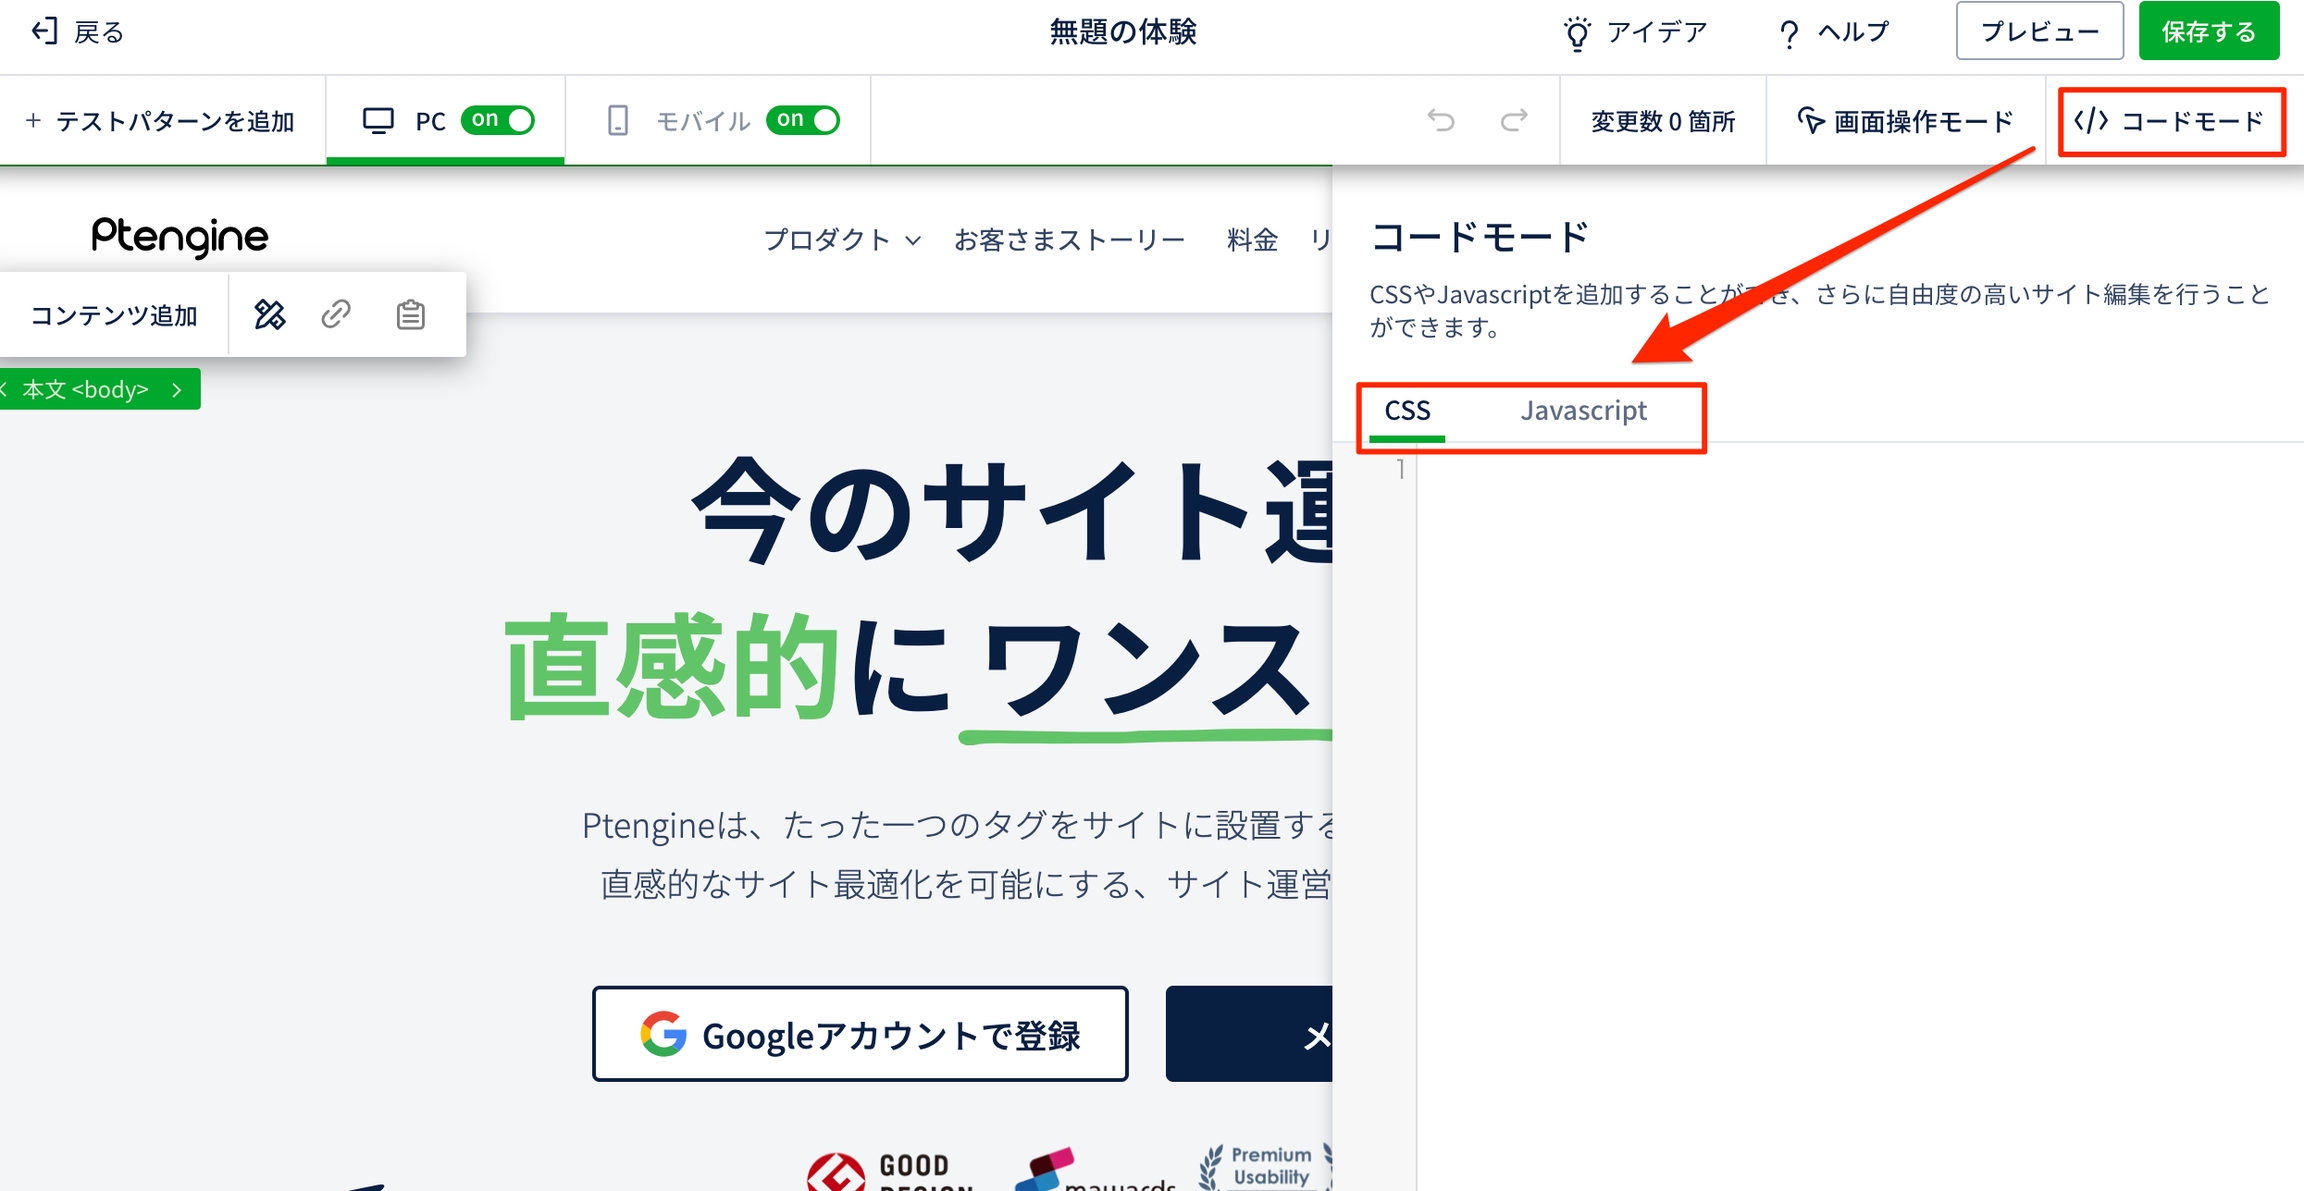Toggle the モバイル on switch

tap(803, 120)
